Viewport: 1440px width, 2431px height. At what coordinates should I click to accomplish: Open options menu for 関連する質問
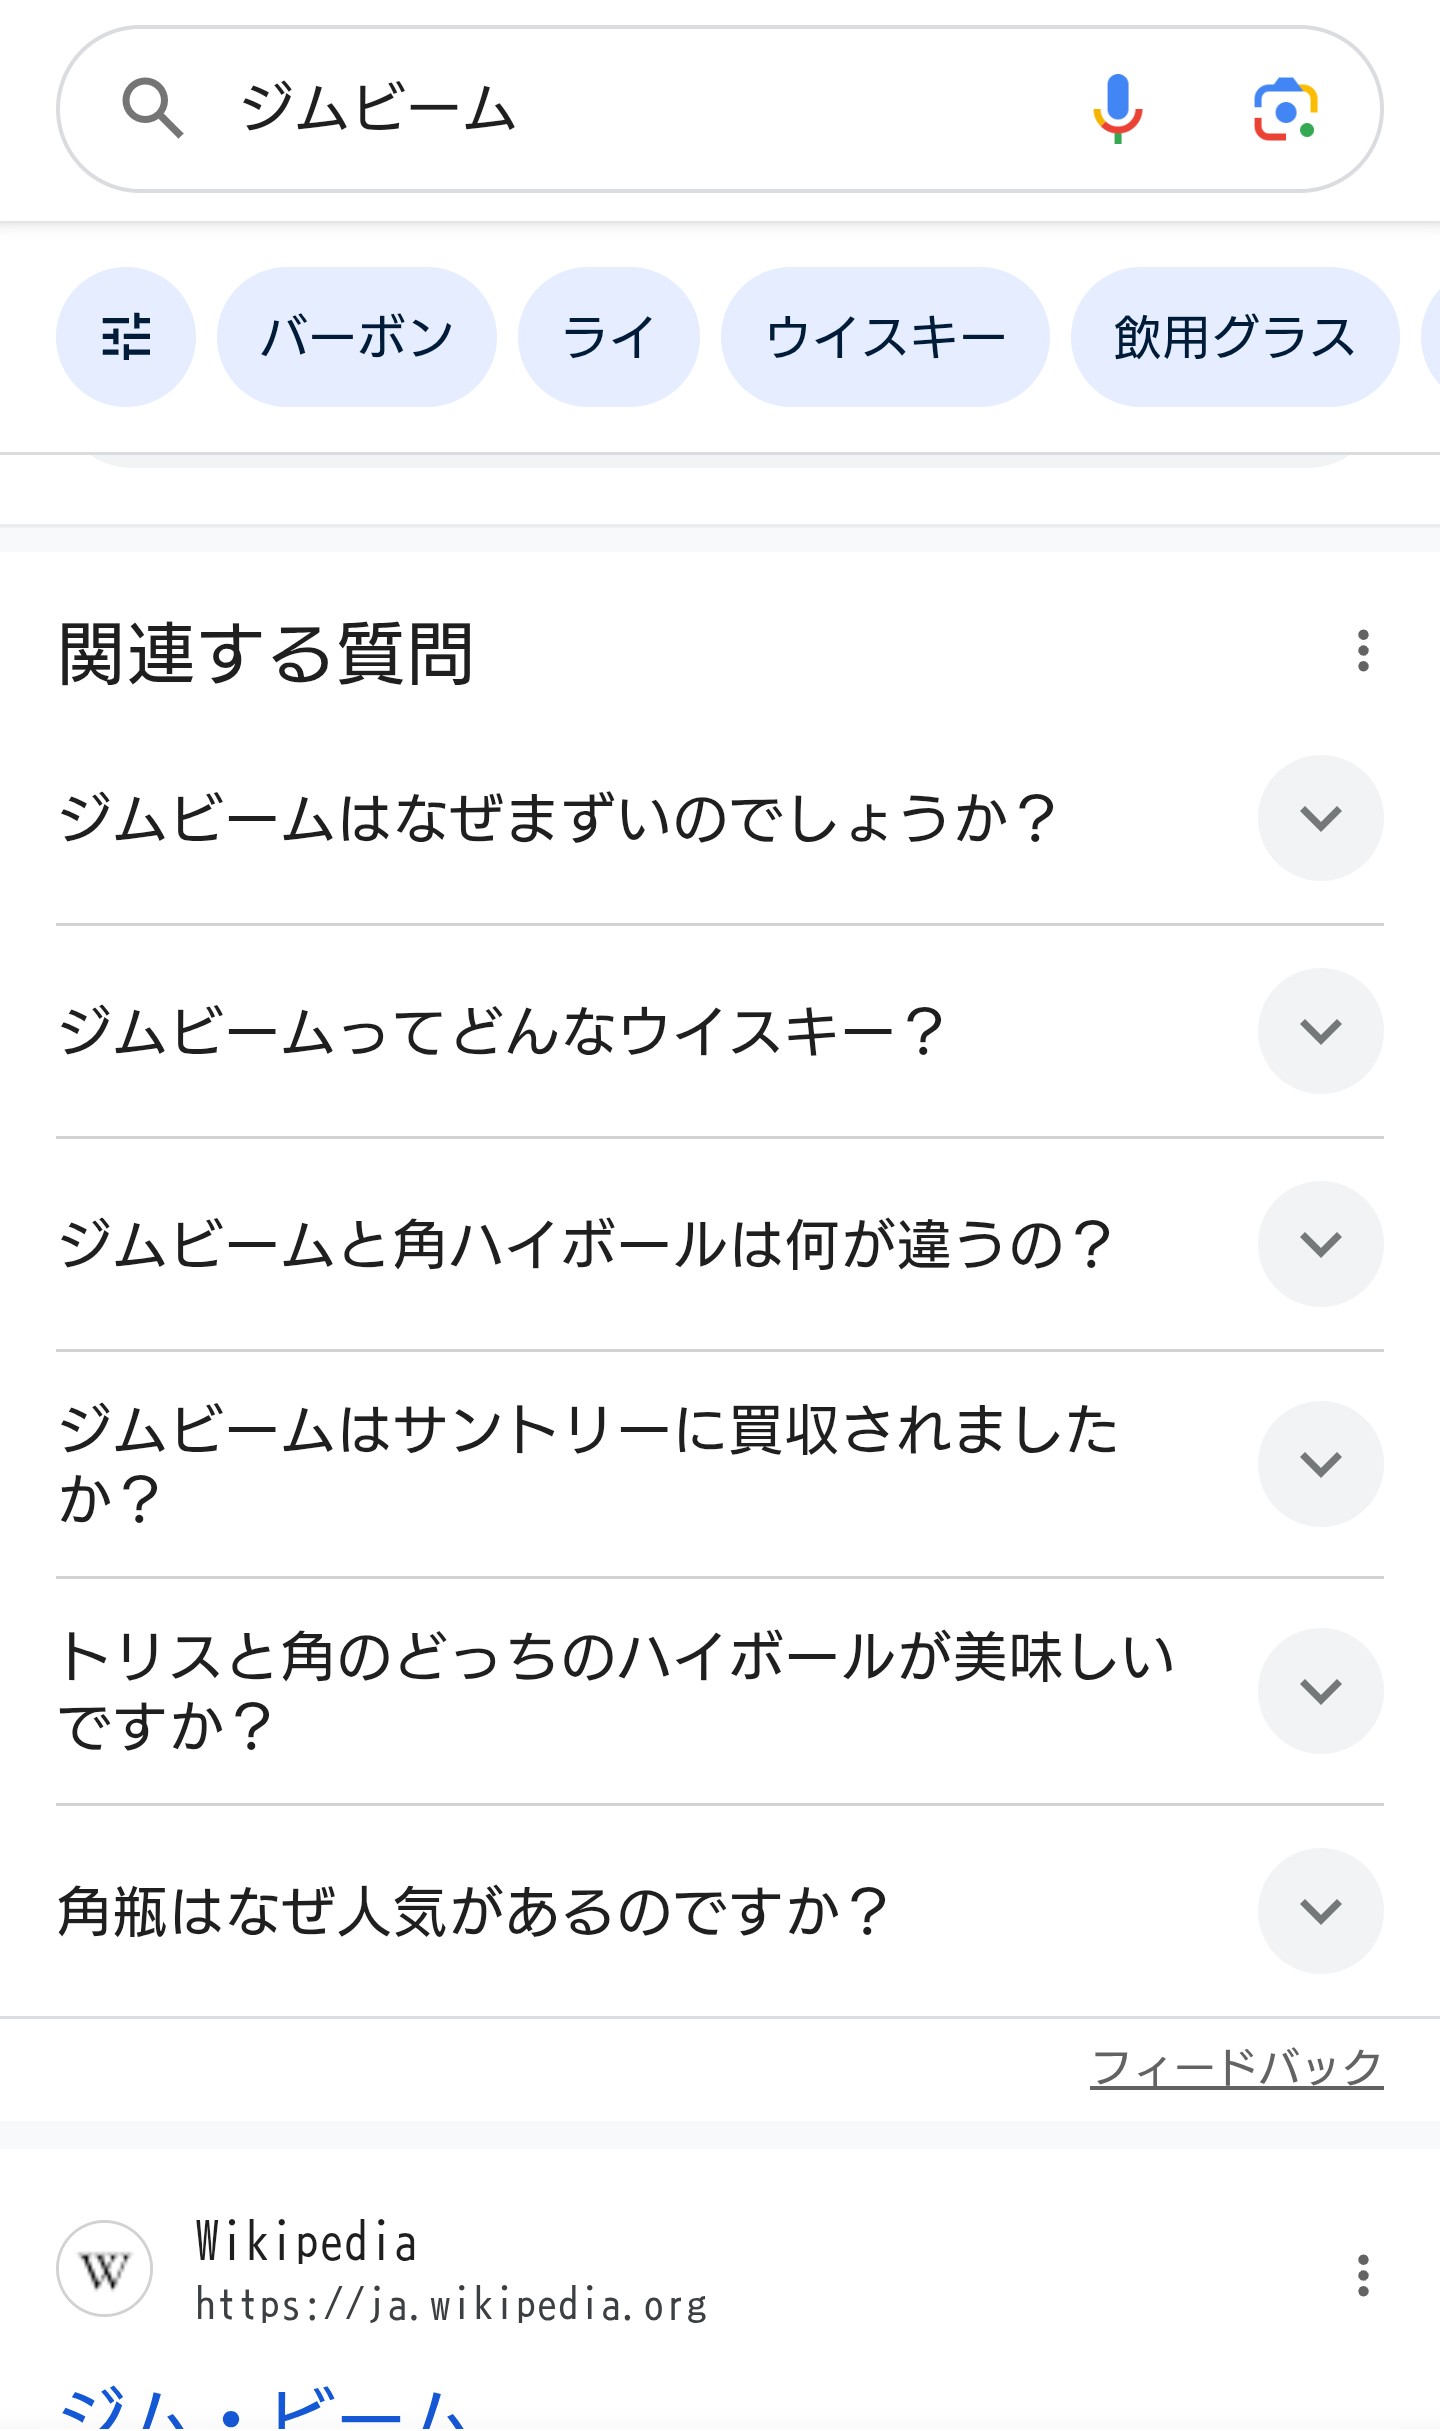[1362, 651]
